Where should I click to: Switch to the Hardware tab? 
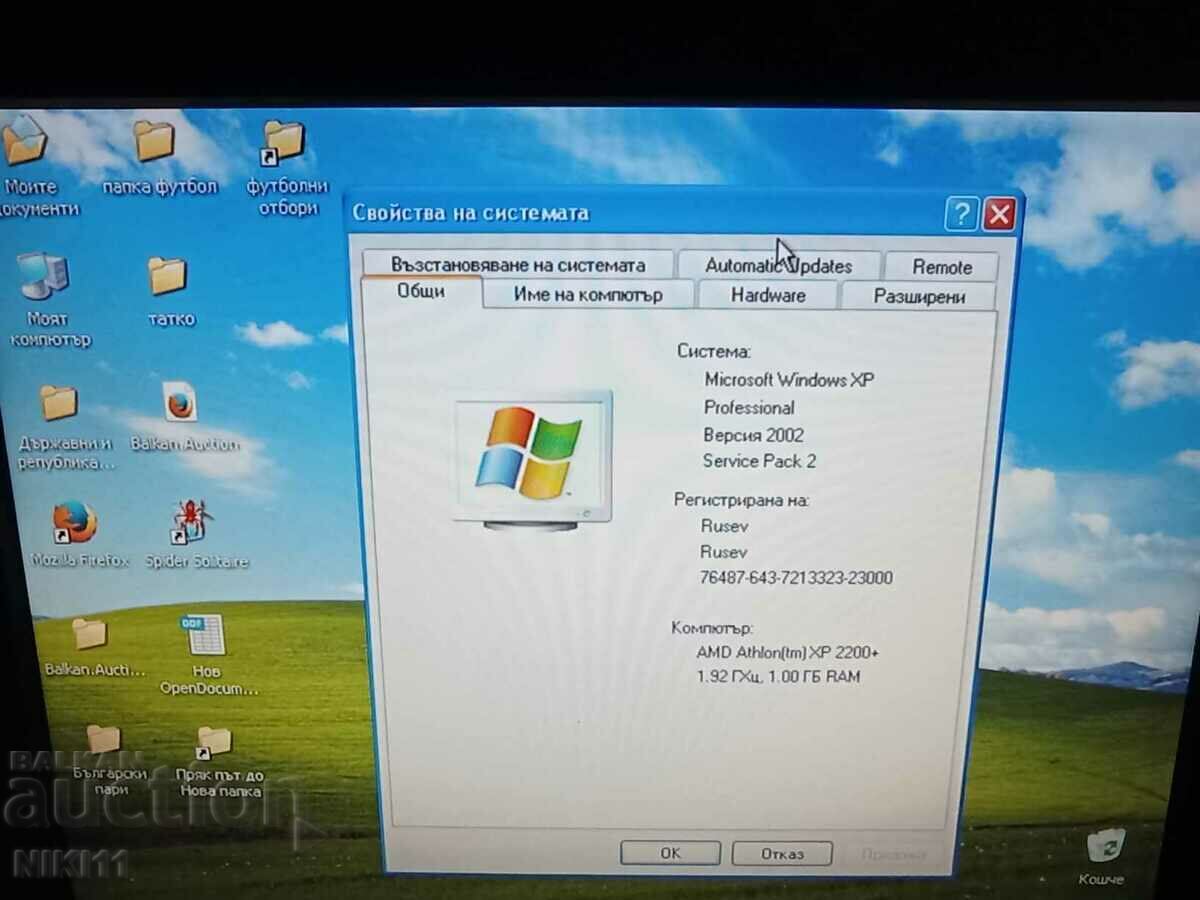768,294
